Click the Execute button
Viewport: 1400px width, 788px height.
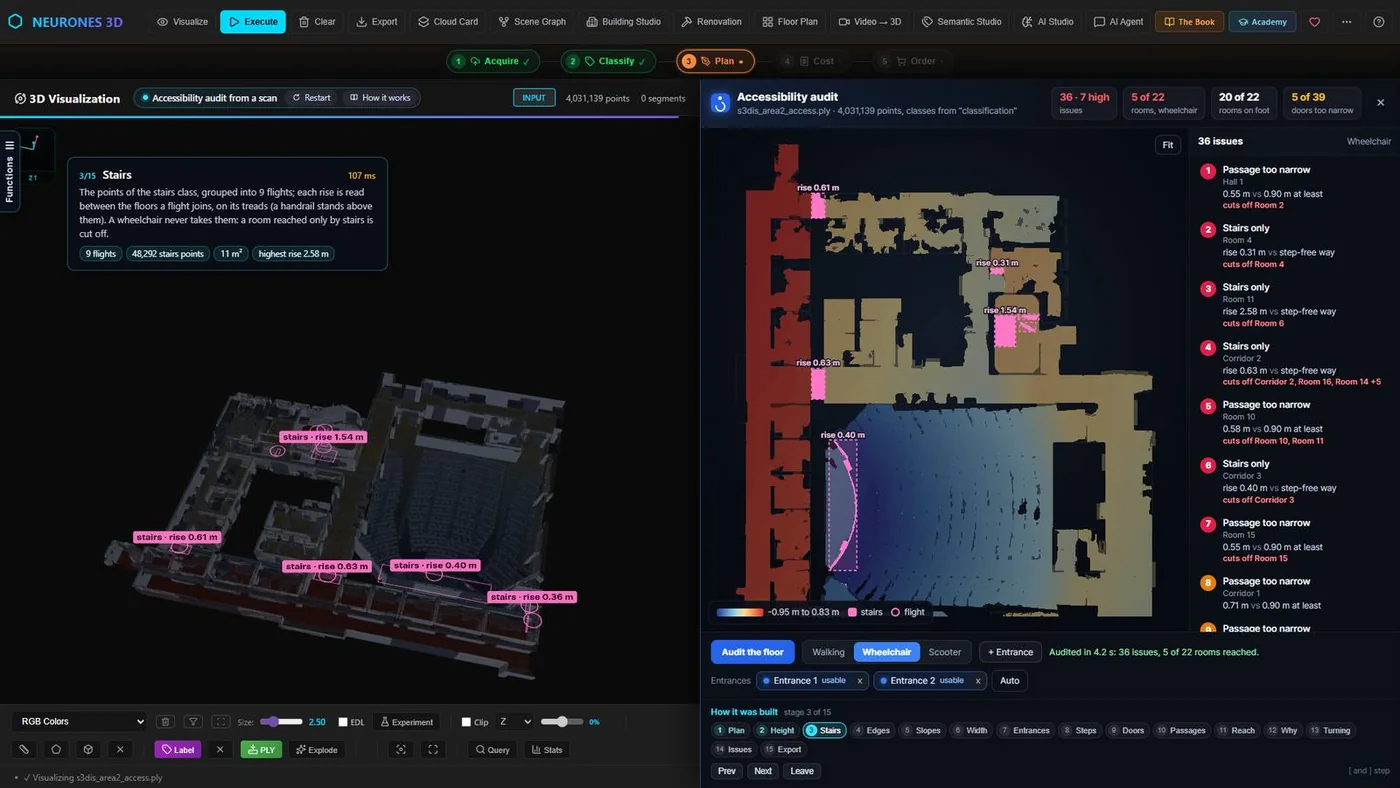point(253,21)
